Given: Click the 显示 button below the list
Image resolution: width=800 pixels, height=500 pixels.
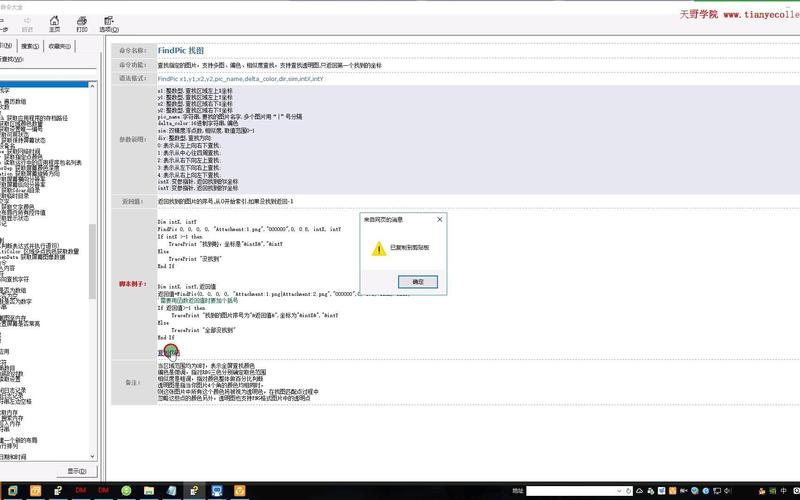Looking at the screenshot, I should [76, 470].
